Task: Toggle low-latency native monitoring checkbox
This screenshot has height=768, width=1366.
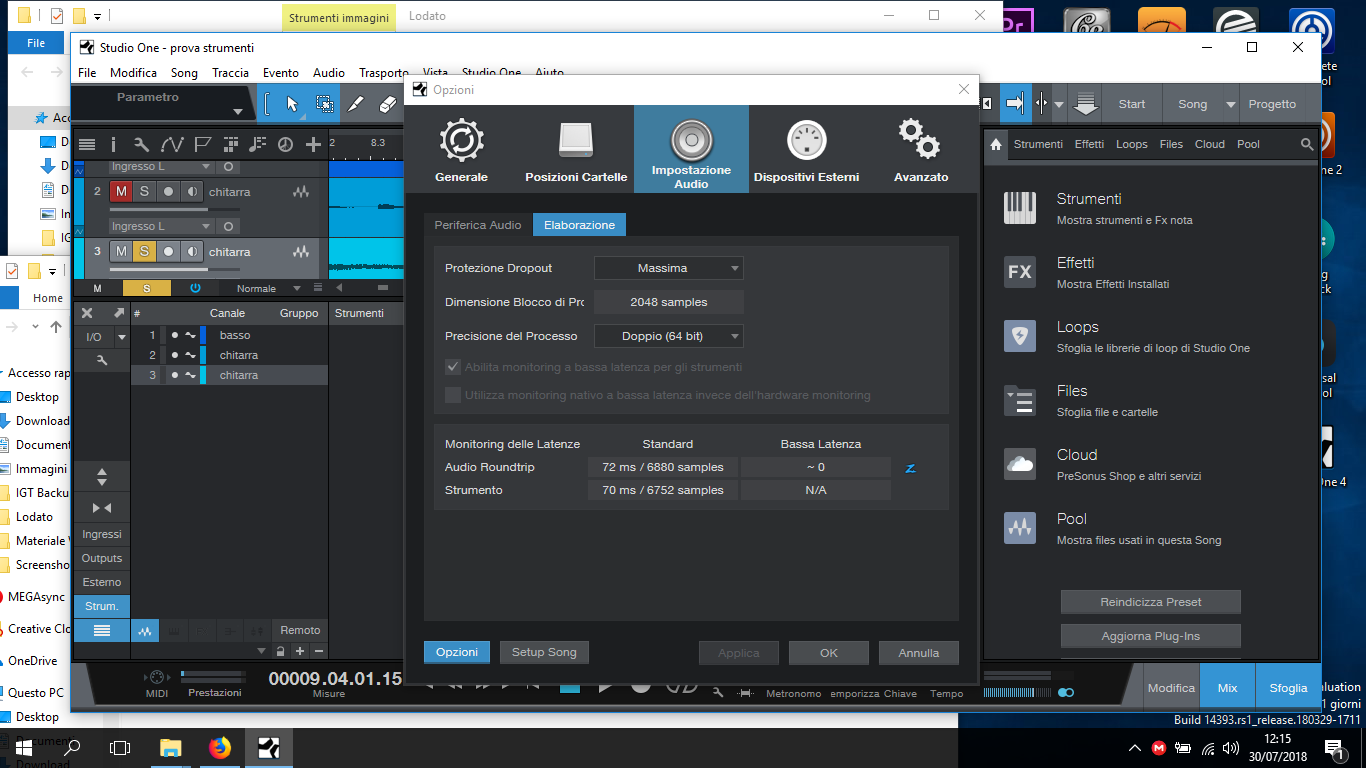Action: click(453, 395)
